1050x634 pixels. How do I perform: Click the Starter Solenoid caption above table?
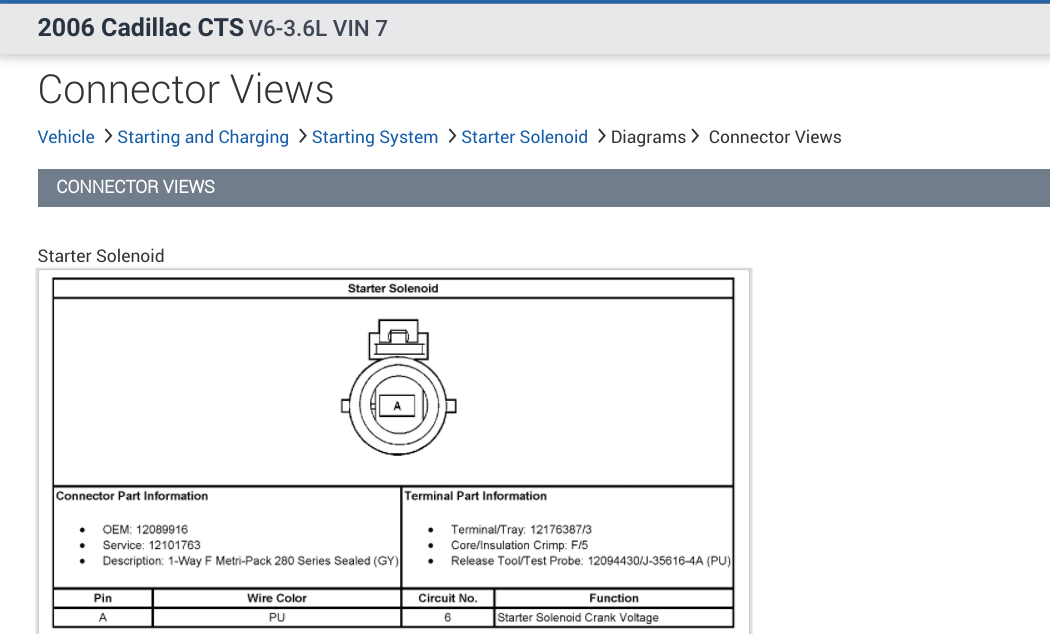101,256
